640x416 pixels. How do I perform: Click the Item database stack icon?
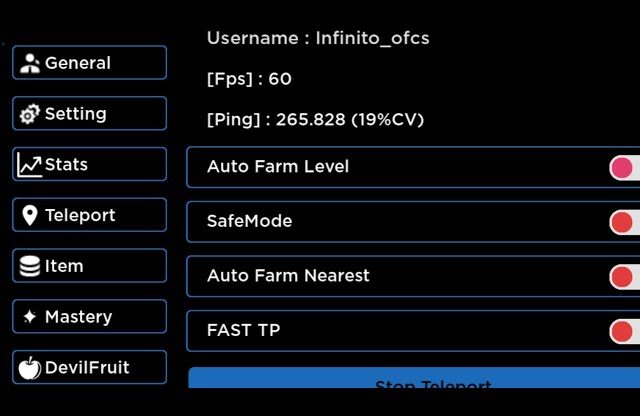[x=30, y=266]
